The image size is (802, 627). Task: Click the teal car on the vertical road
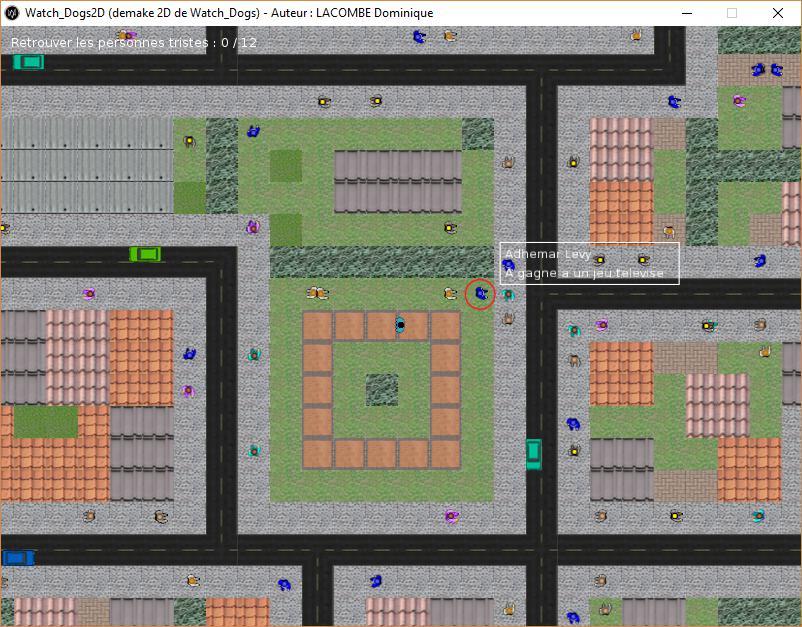[534, 454]
